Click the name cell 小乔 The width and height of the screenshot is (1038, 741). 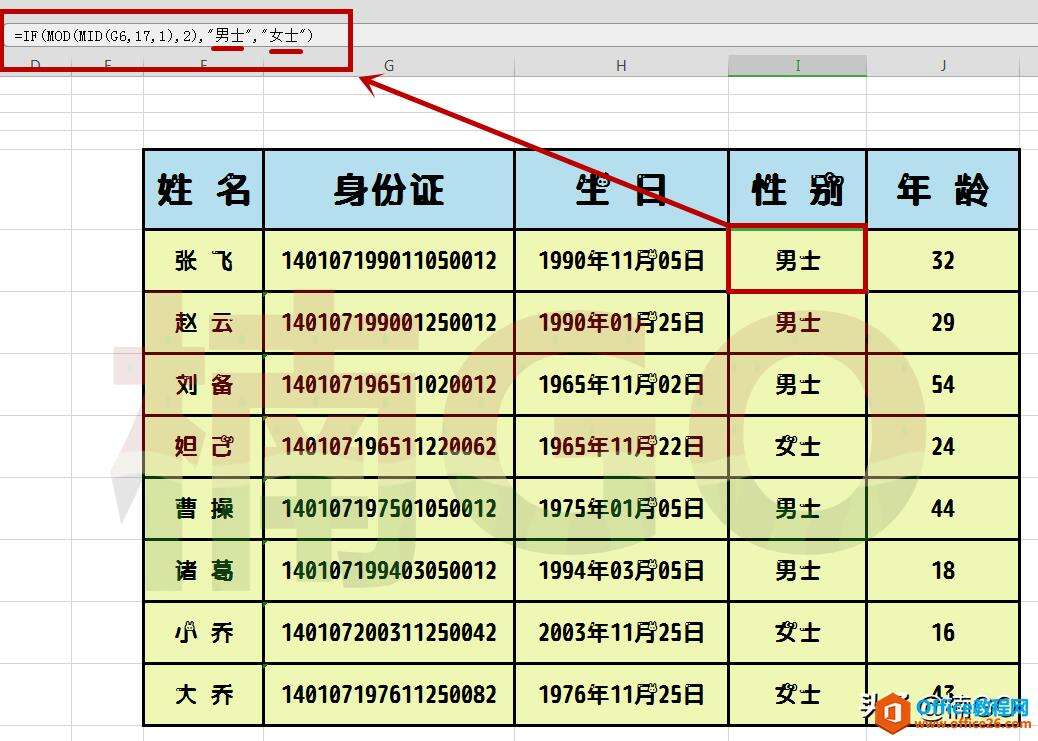pos(203,632)
